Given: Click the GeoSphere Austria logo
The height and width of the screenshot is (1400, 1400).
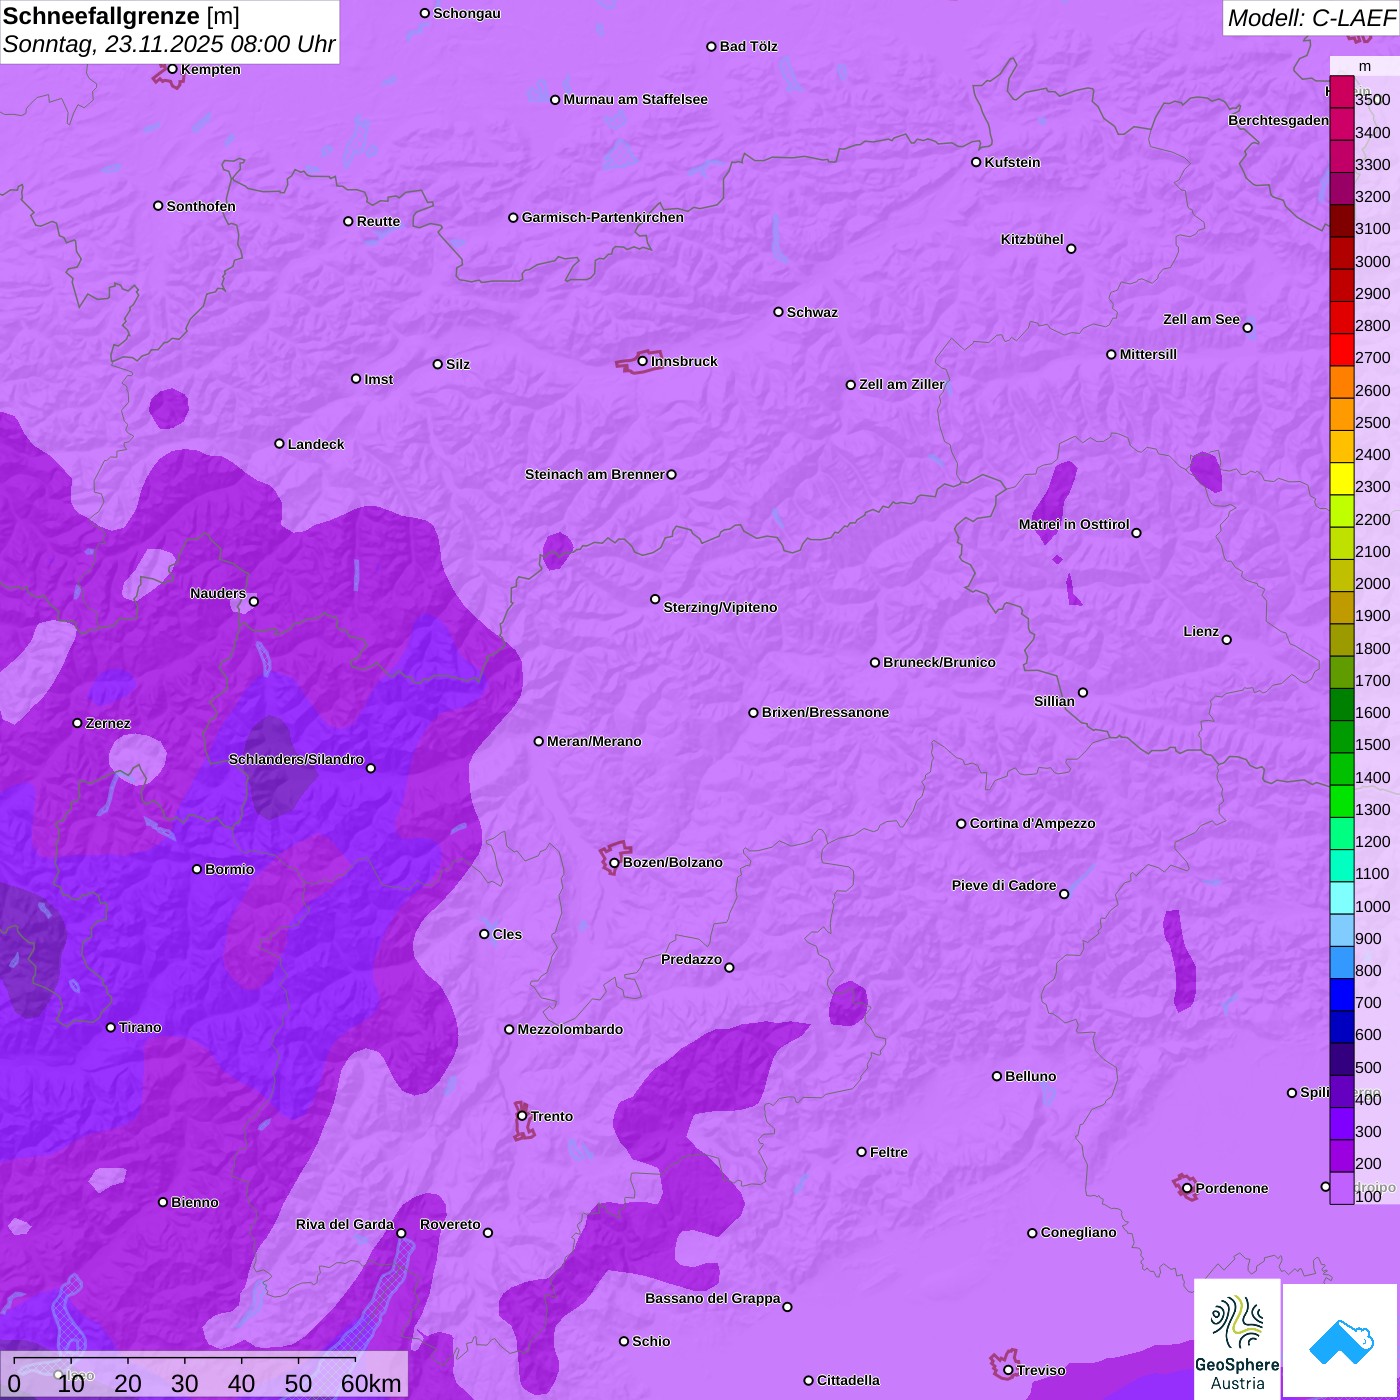Looking at the screenshot, I should [1237, 1338].
